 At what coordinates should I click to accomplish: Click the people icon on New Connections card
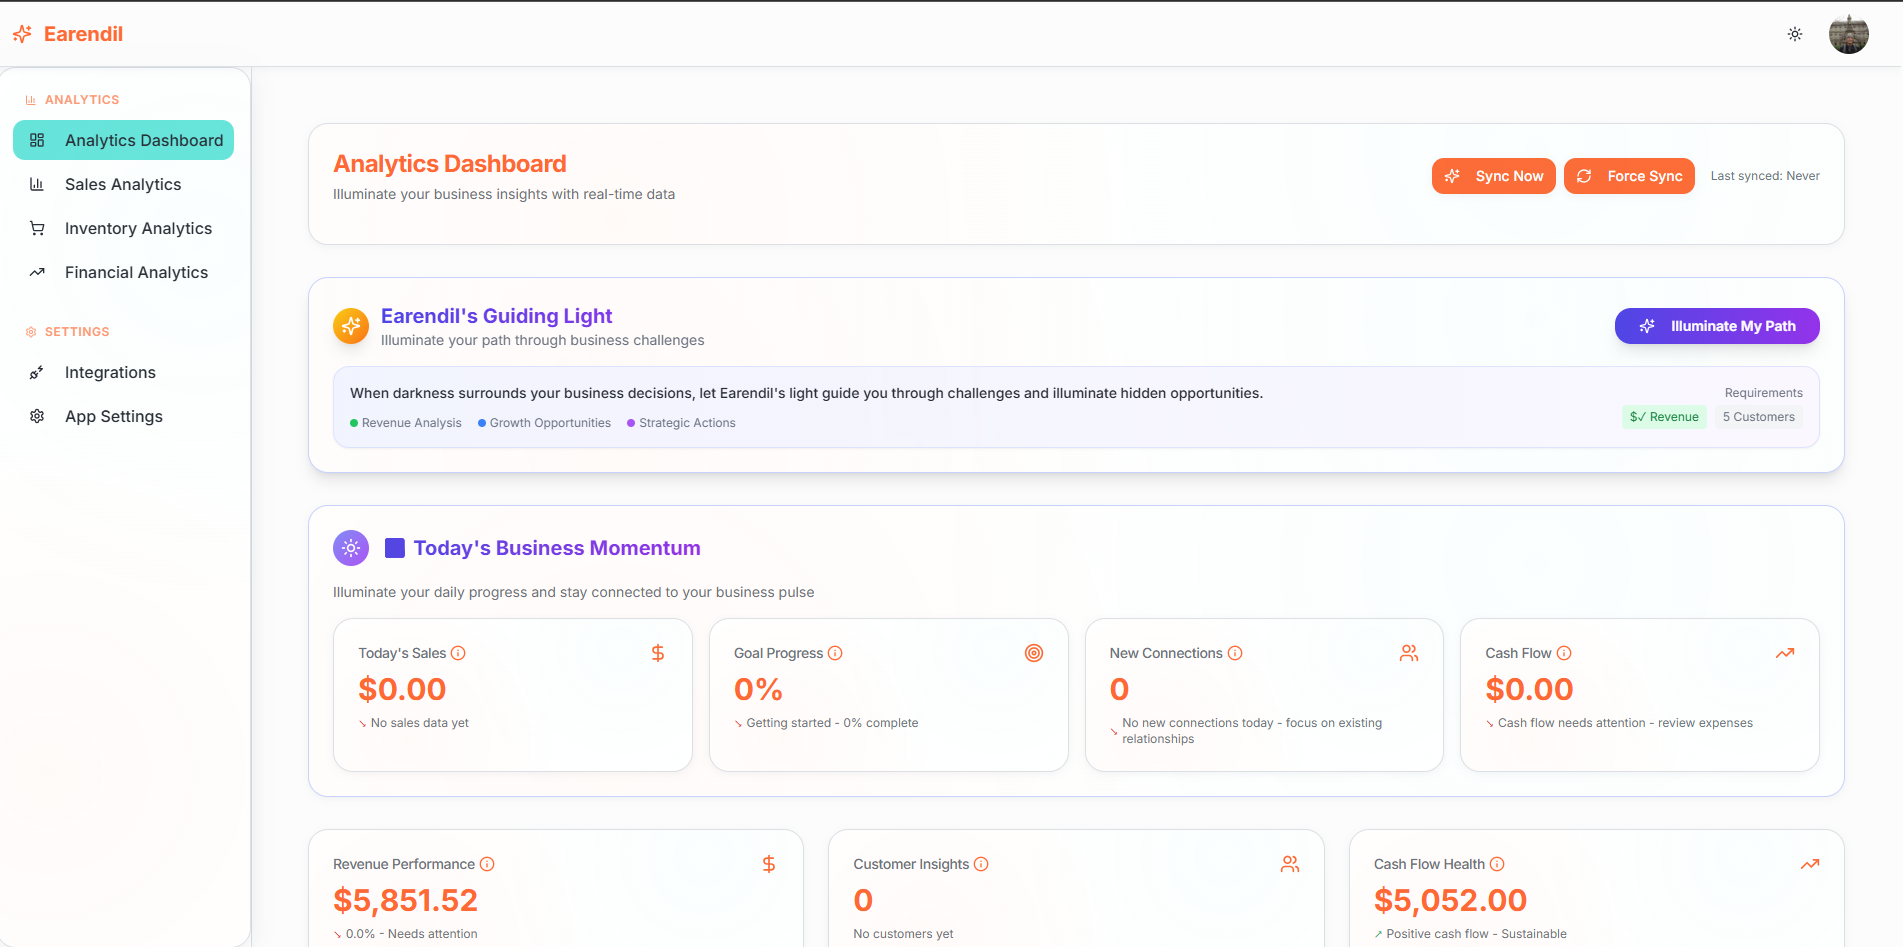coord(1409,652)
